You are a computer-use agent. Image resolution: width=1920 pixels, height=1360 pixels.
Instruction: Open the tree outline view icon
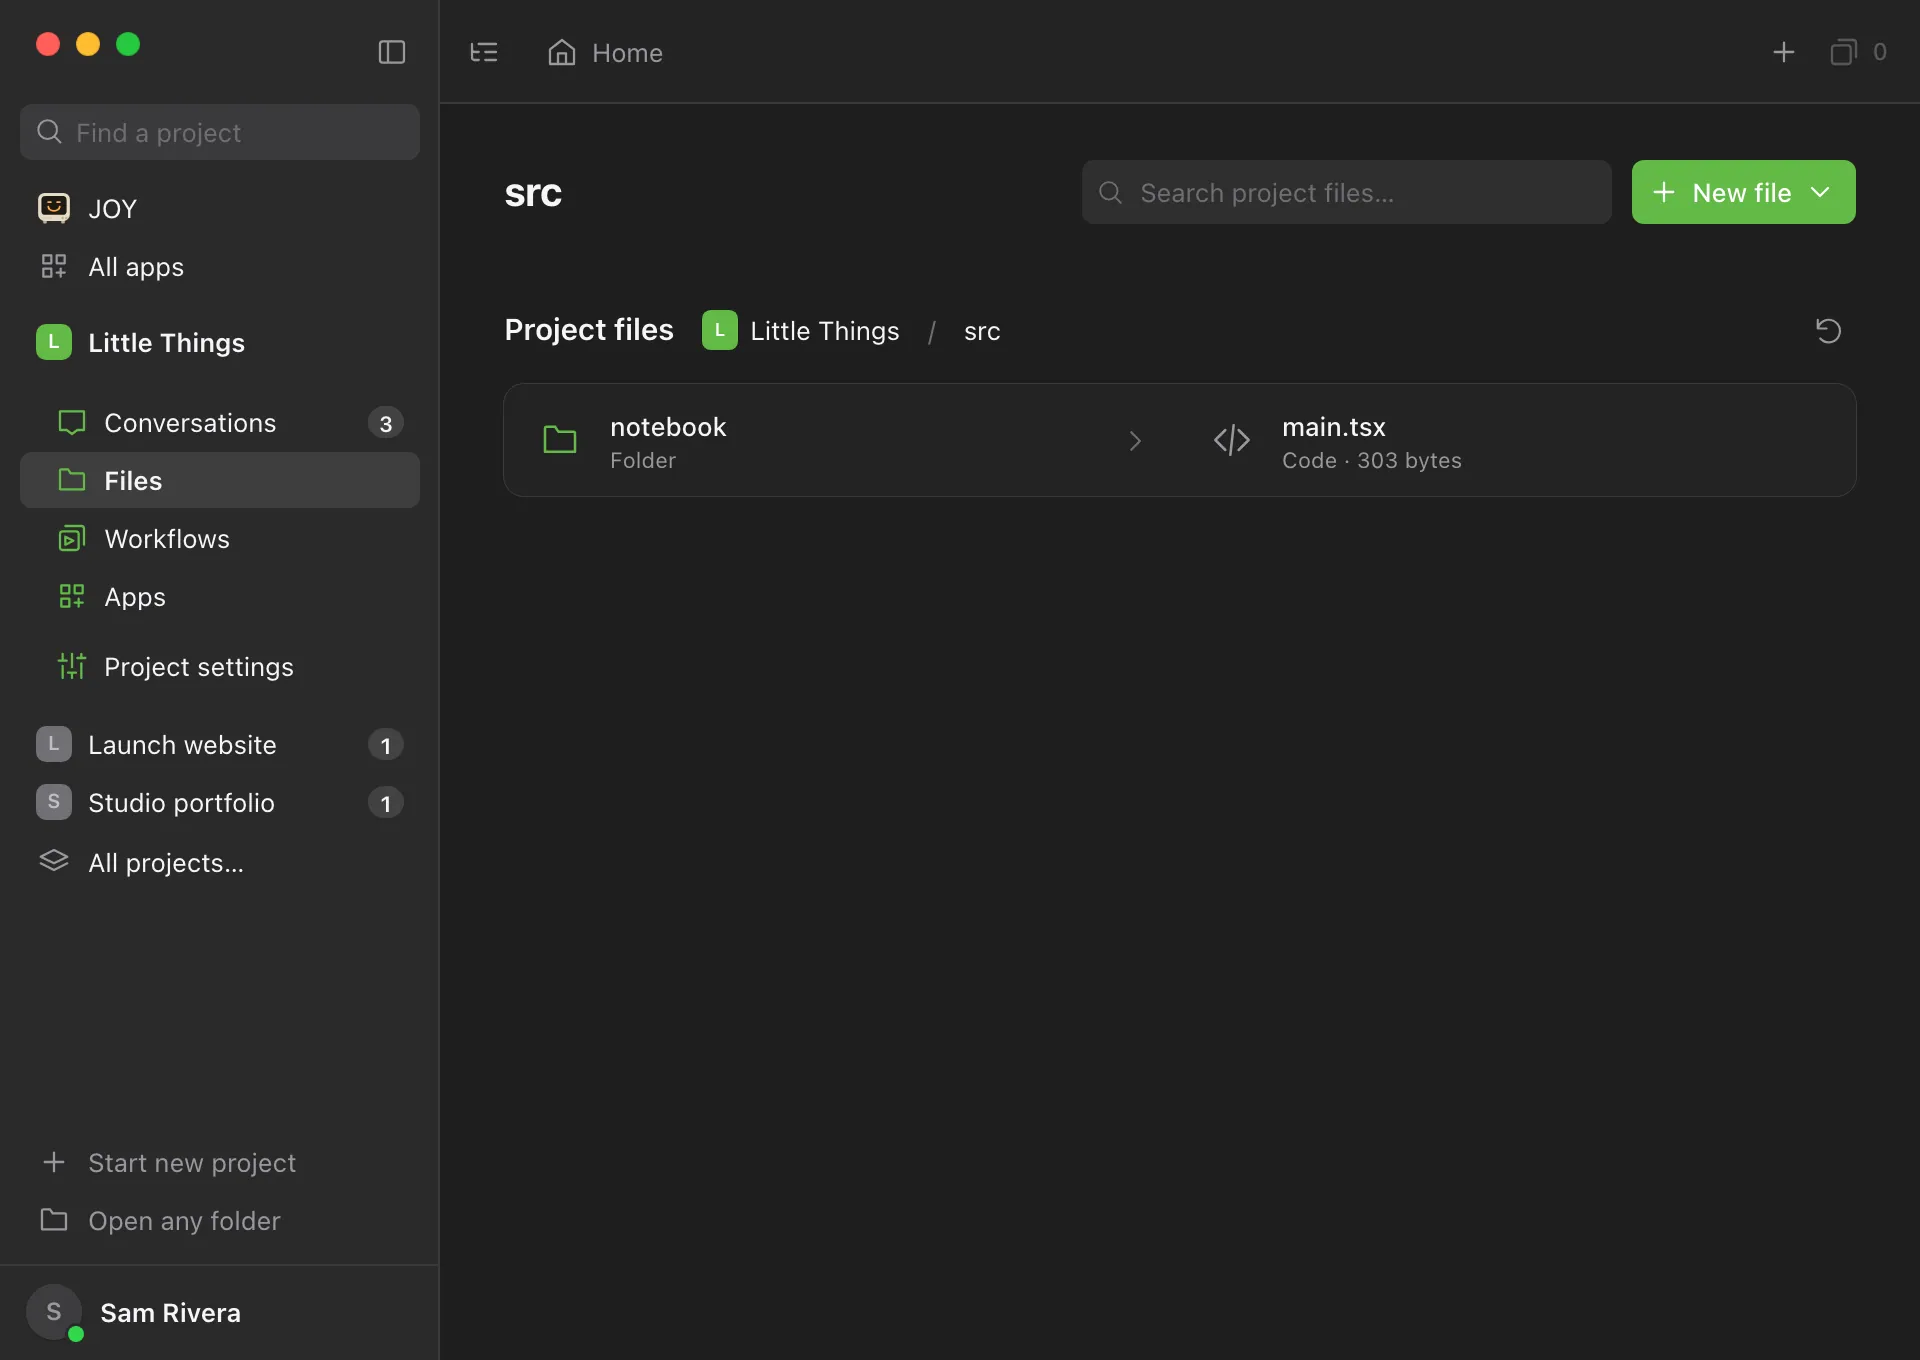click(x=484, y=52)
